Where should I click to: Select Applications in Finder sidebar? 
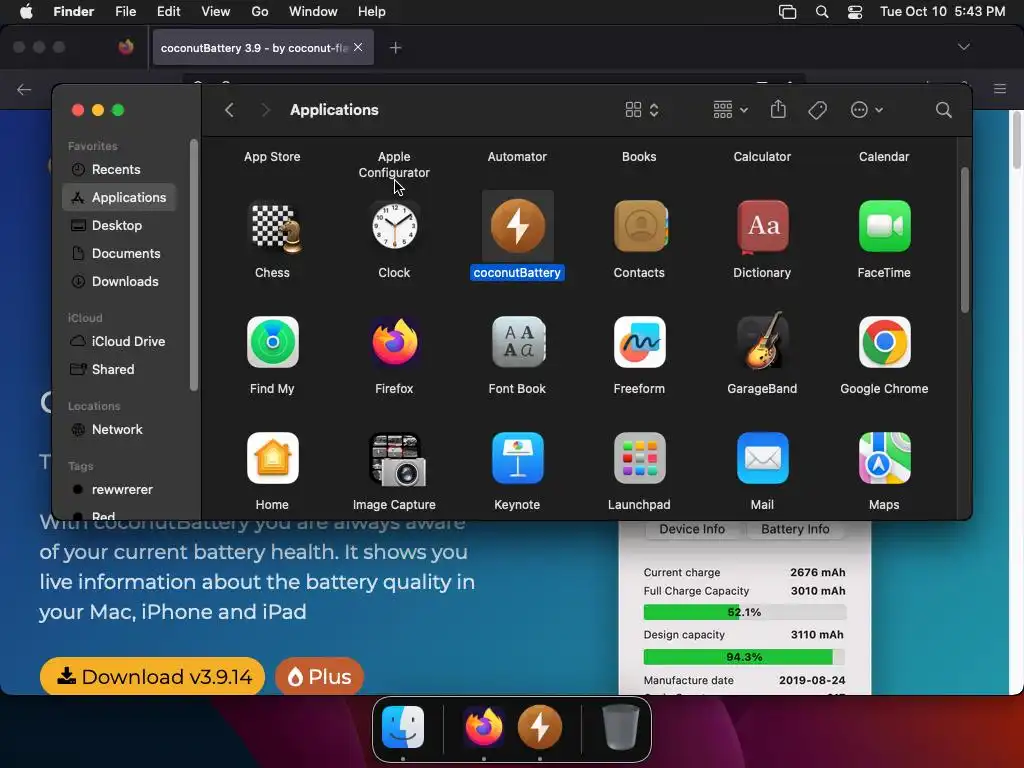click(x=118, y=197)
